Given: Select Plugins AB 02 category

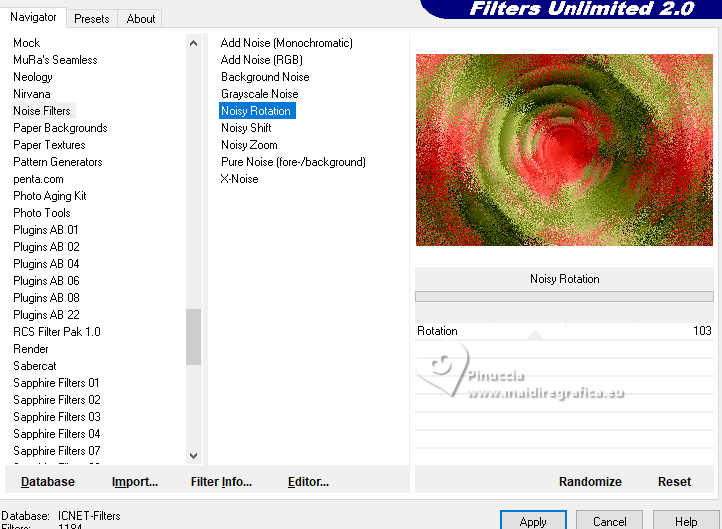Looking at the screenshot, I should point(47,247).
